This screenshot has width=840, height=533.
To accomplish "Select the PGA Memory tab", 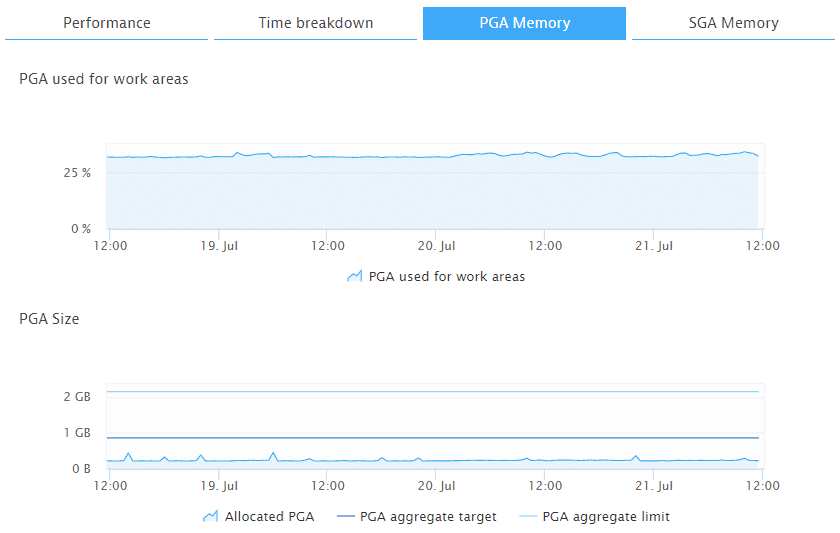I will [x=524, y=23].
